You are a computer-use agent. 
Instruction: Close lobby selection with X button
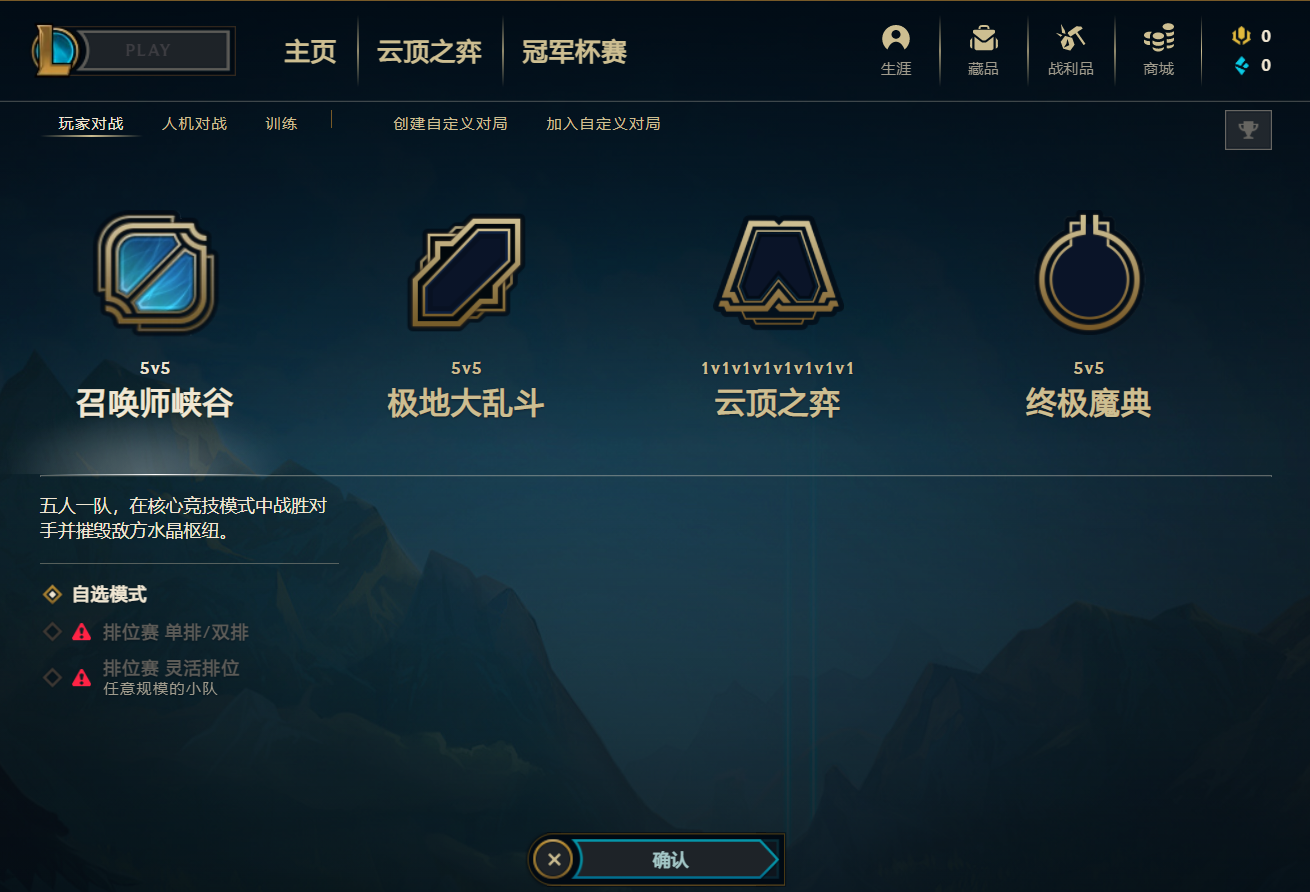pyautogui.click(x=553, y=859)
